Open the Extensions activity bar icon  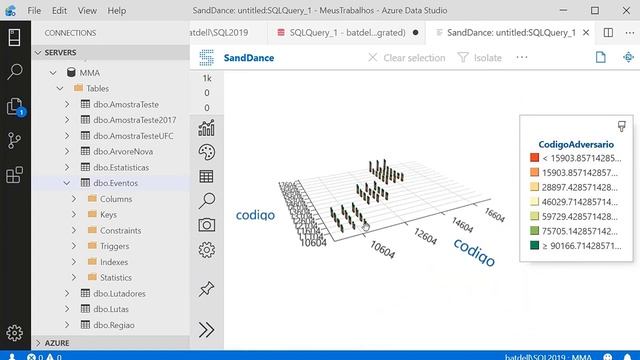[x=14, y=175]
